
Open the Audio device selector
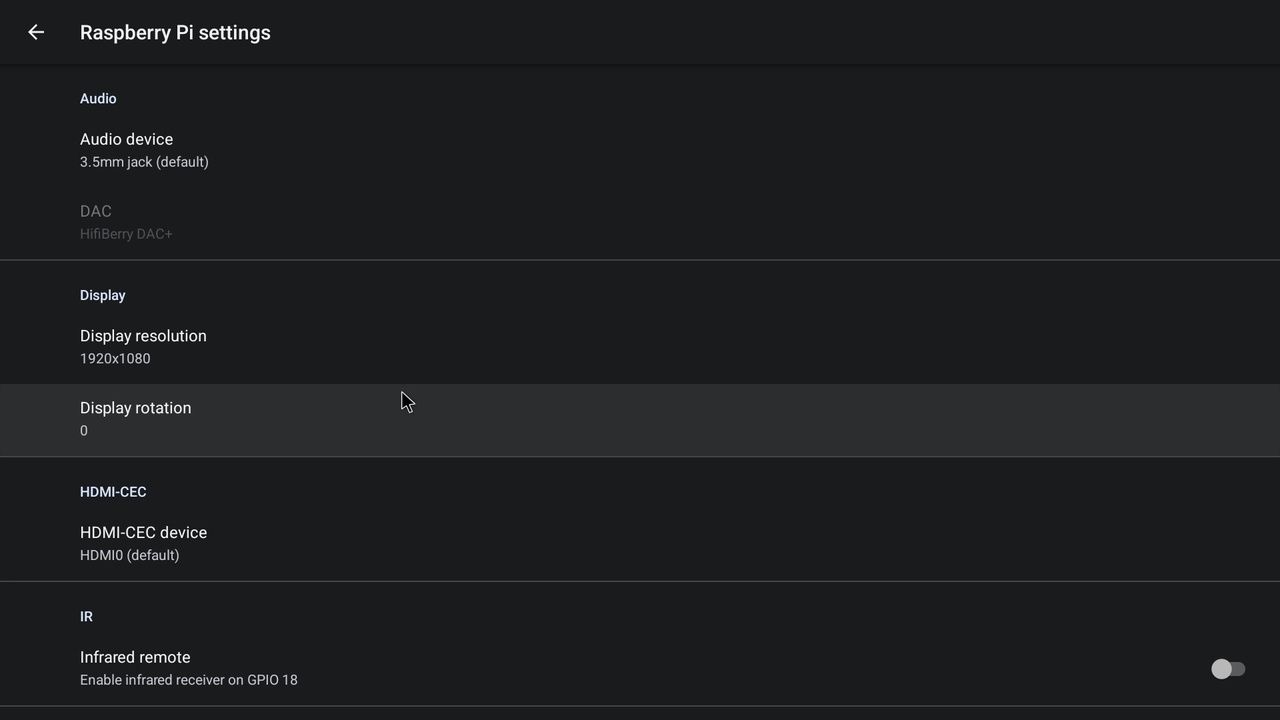click(127, 139)
